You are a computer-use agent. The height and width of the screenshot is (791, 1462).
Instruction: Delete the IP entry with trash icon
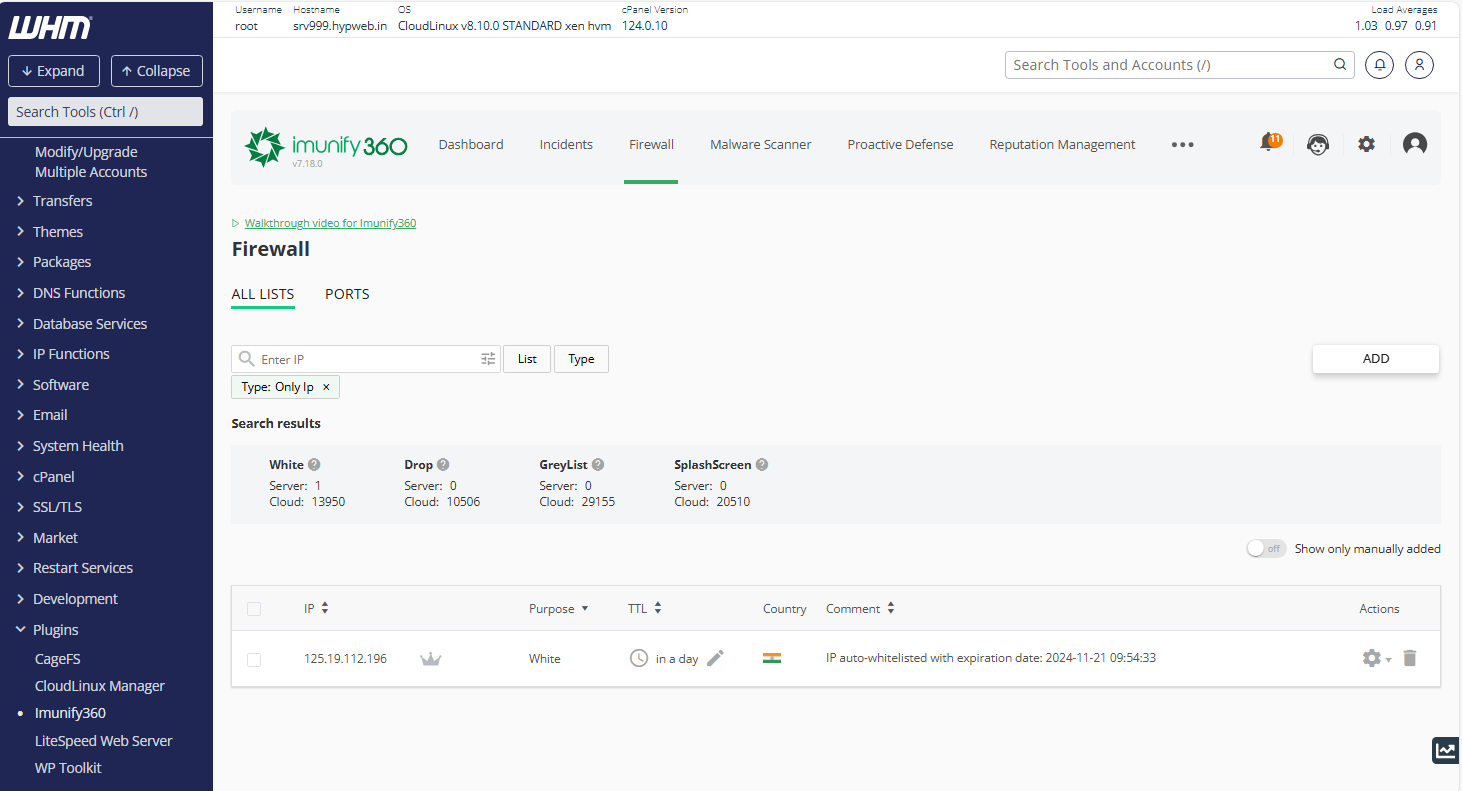click(x=1410, y=658)
